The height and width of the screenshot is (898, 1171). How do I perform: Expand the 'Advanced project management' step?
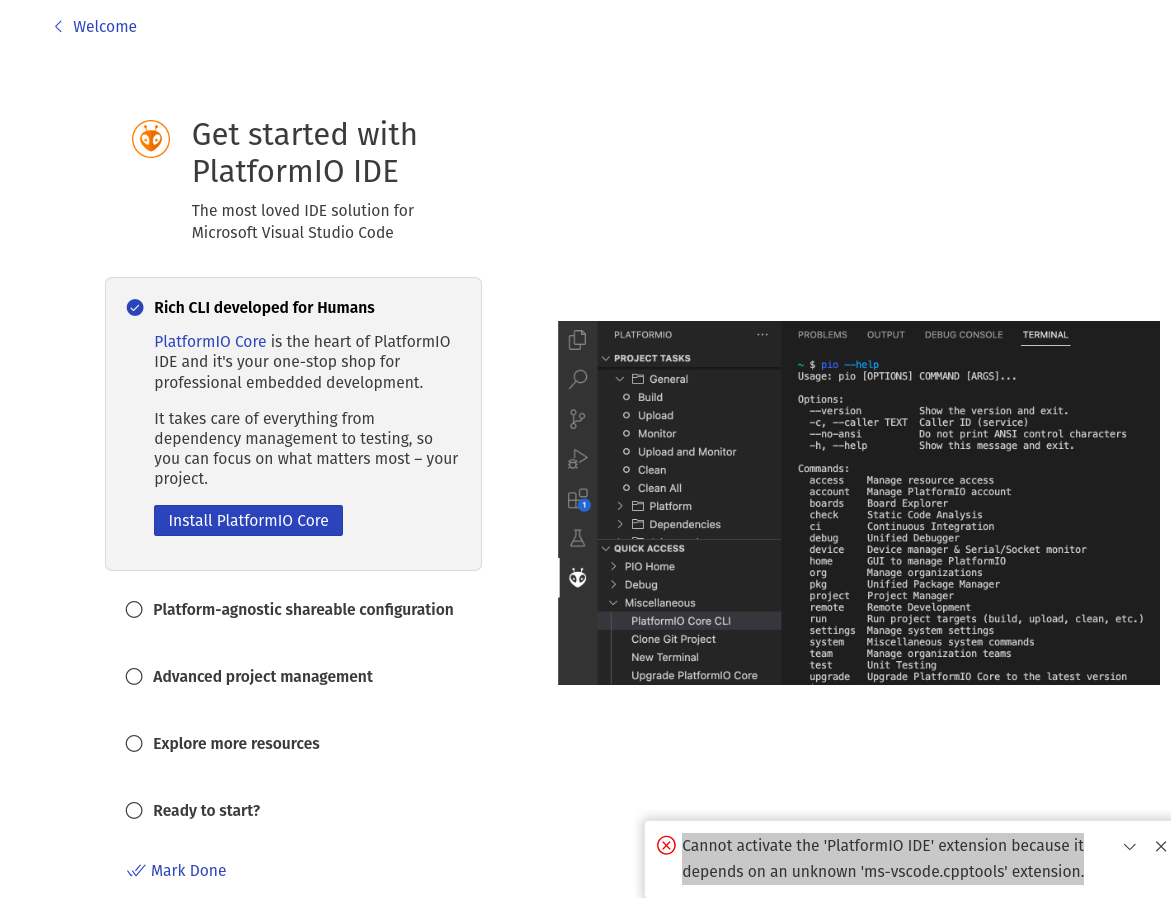point(263,677)
